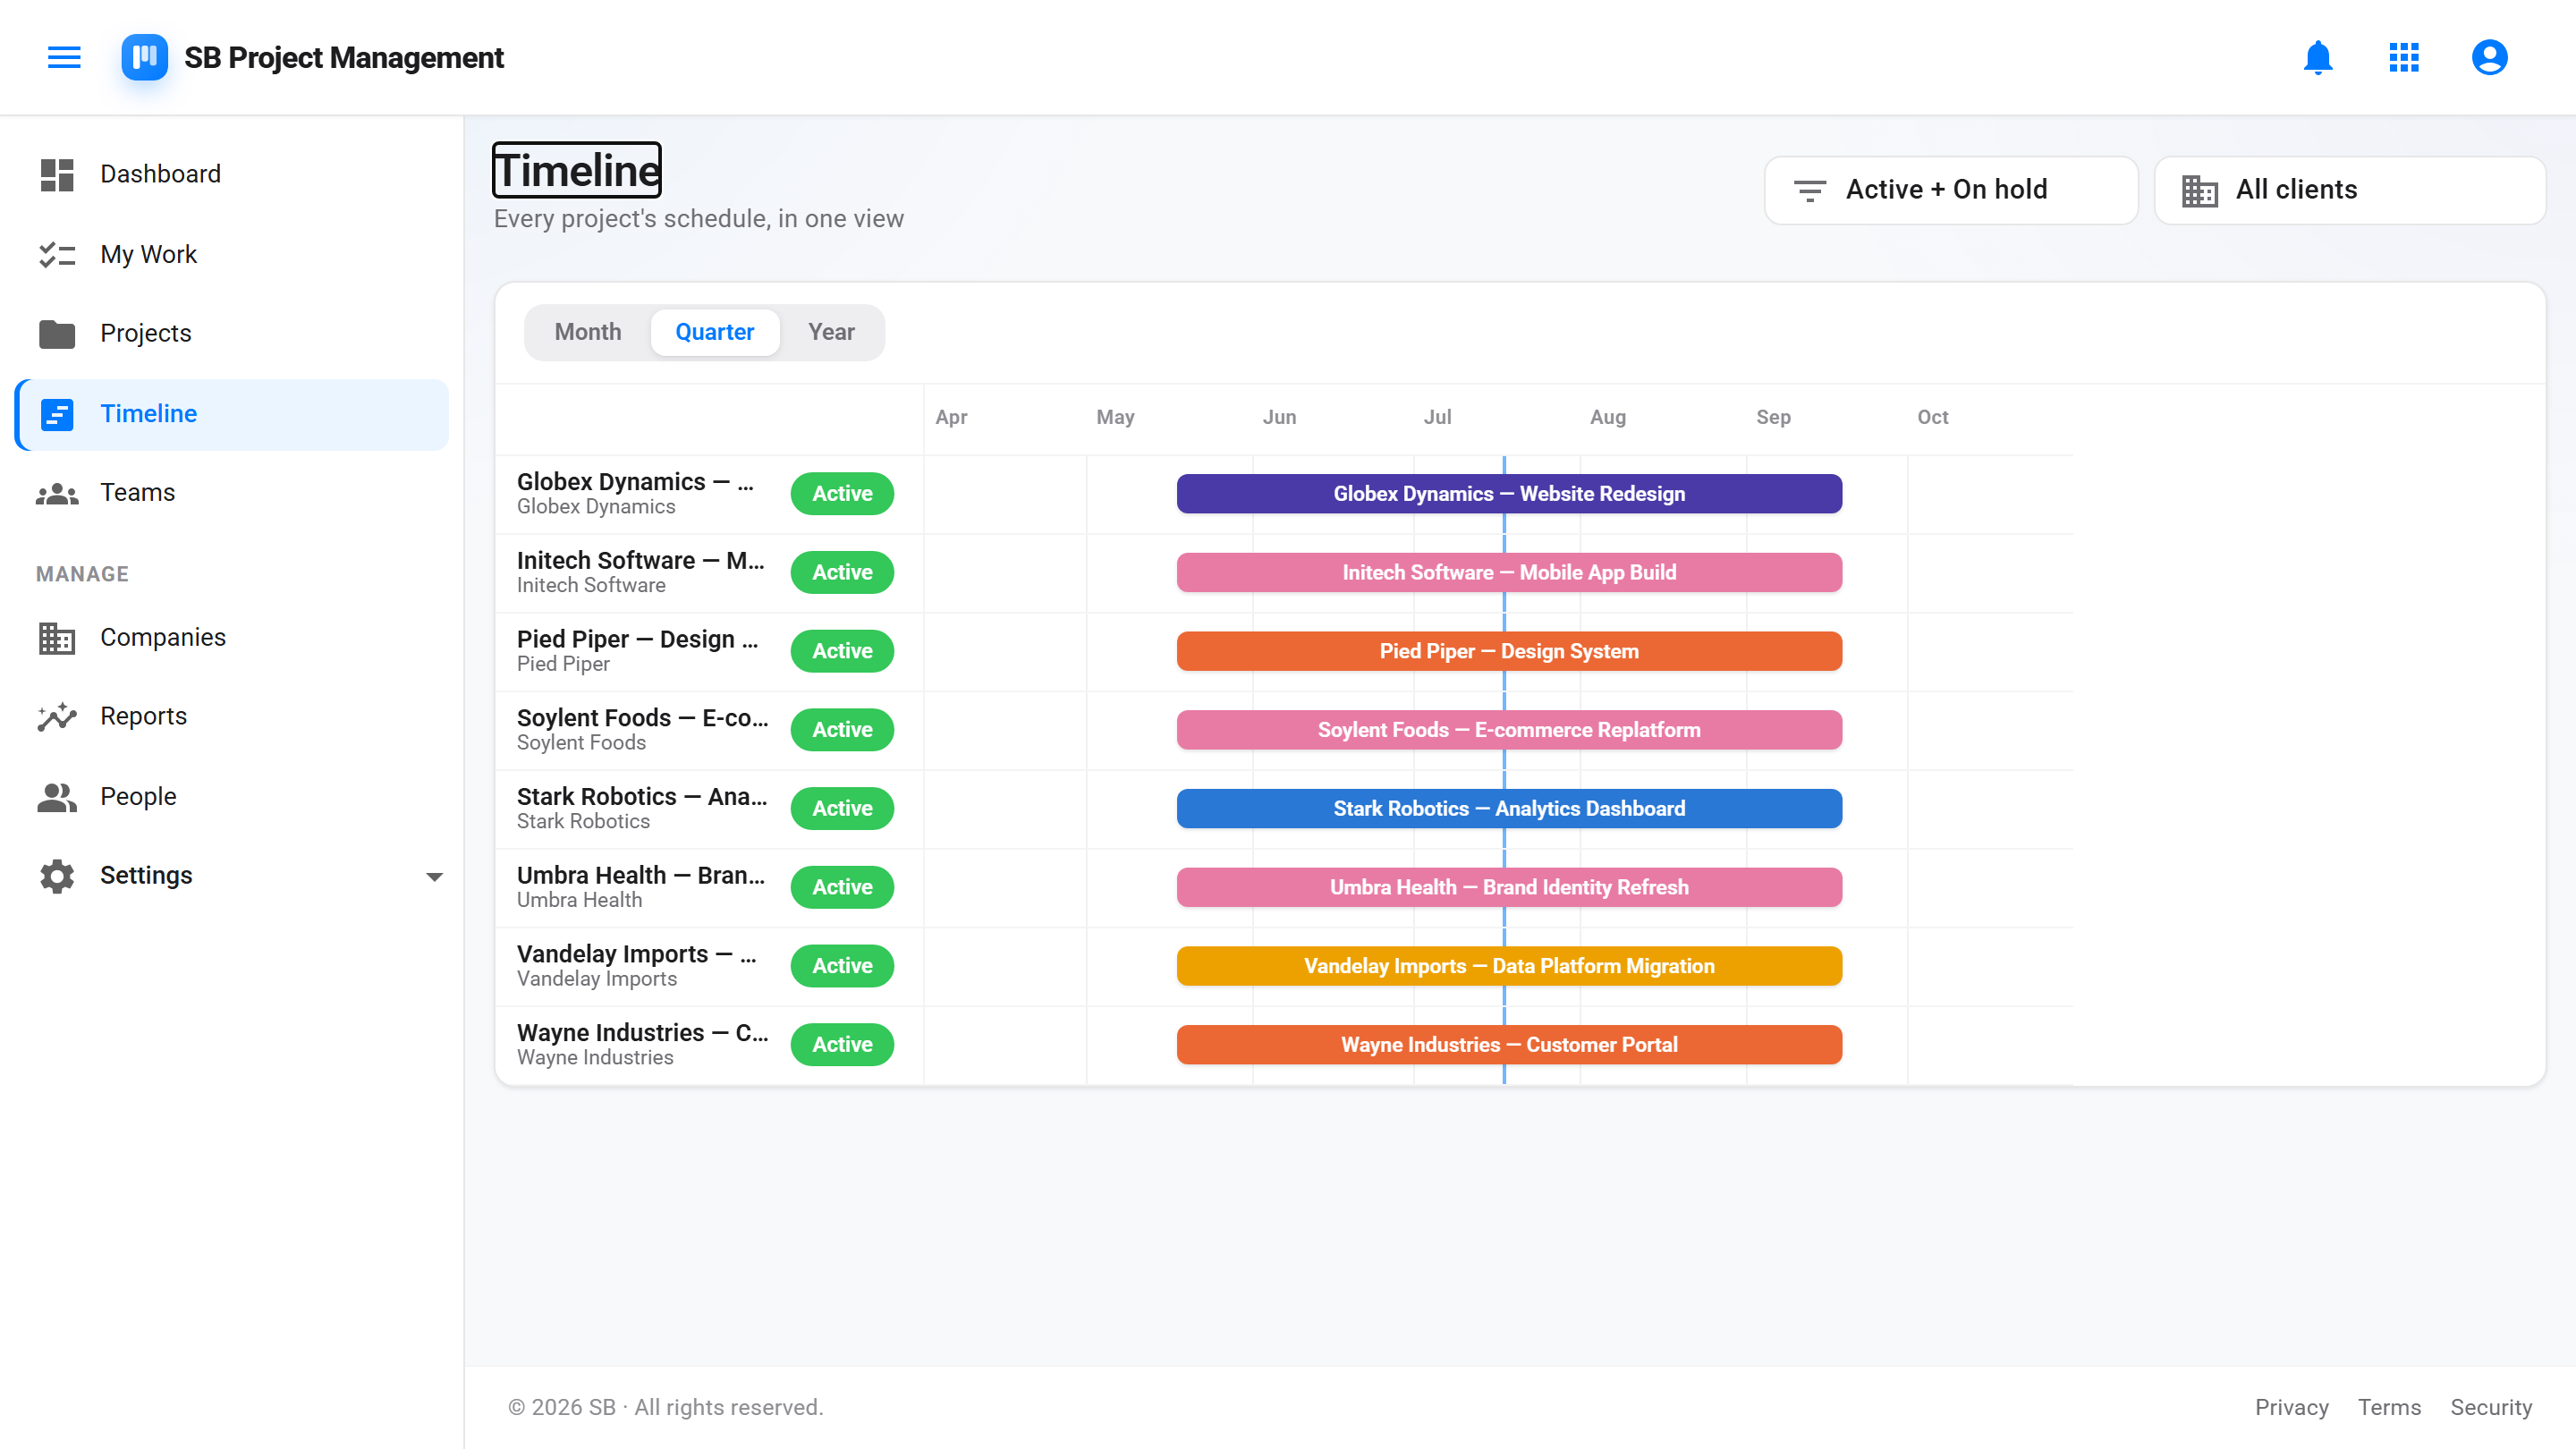Screen dimensions: 2576x1449
Task: Expand the Settings submenu arrow
Action: pos(434,876)
